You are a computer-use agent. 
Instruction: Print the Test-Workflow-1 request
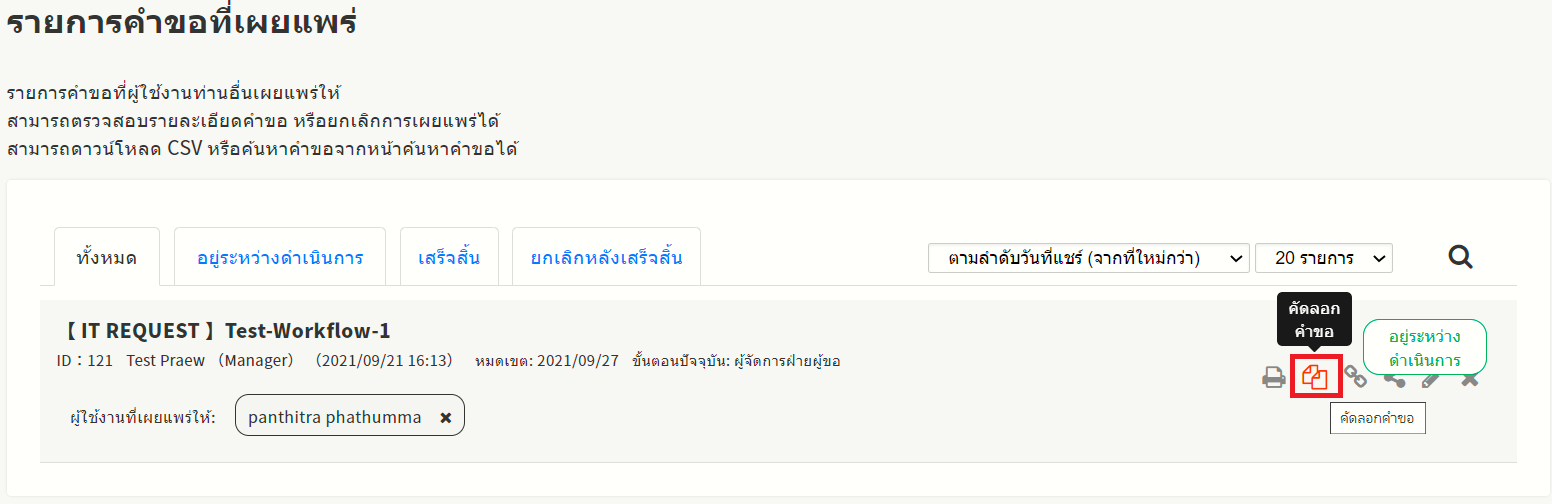coord(1273,377)
